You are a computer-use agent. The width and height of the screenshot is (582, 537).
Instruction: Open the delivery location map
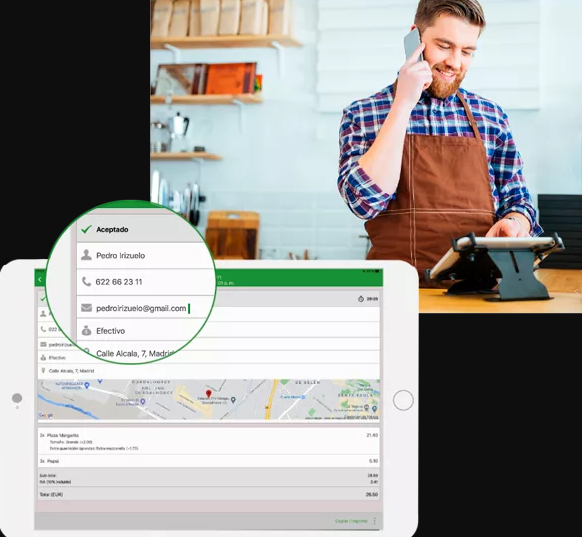click(209, 399)
